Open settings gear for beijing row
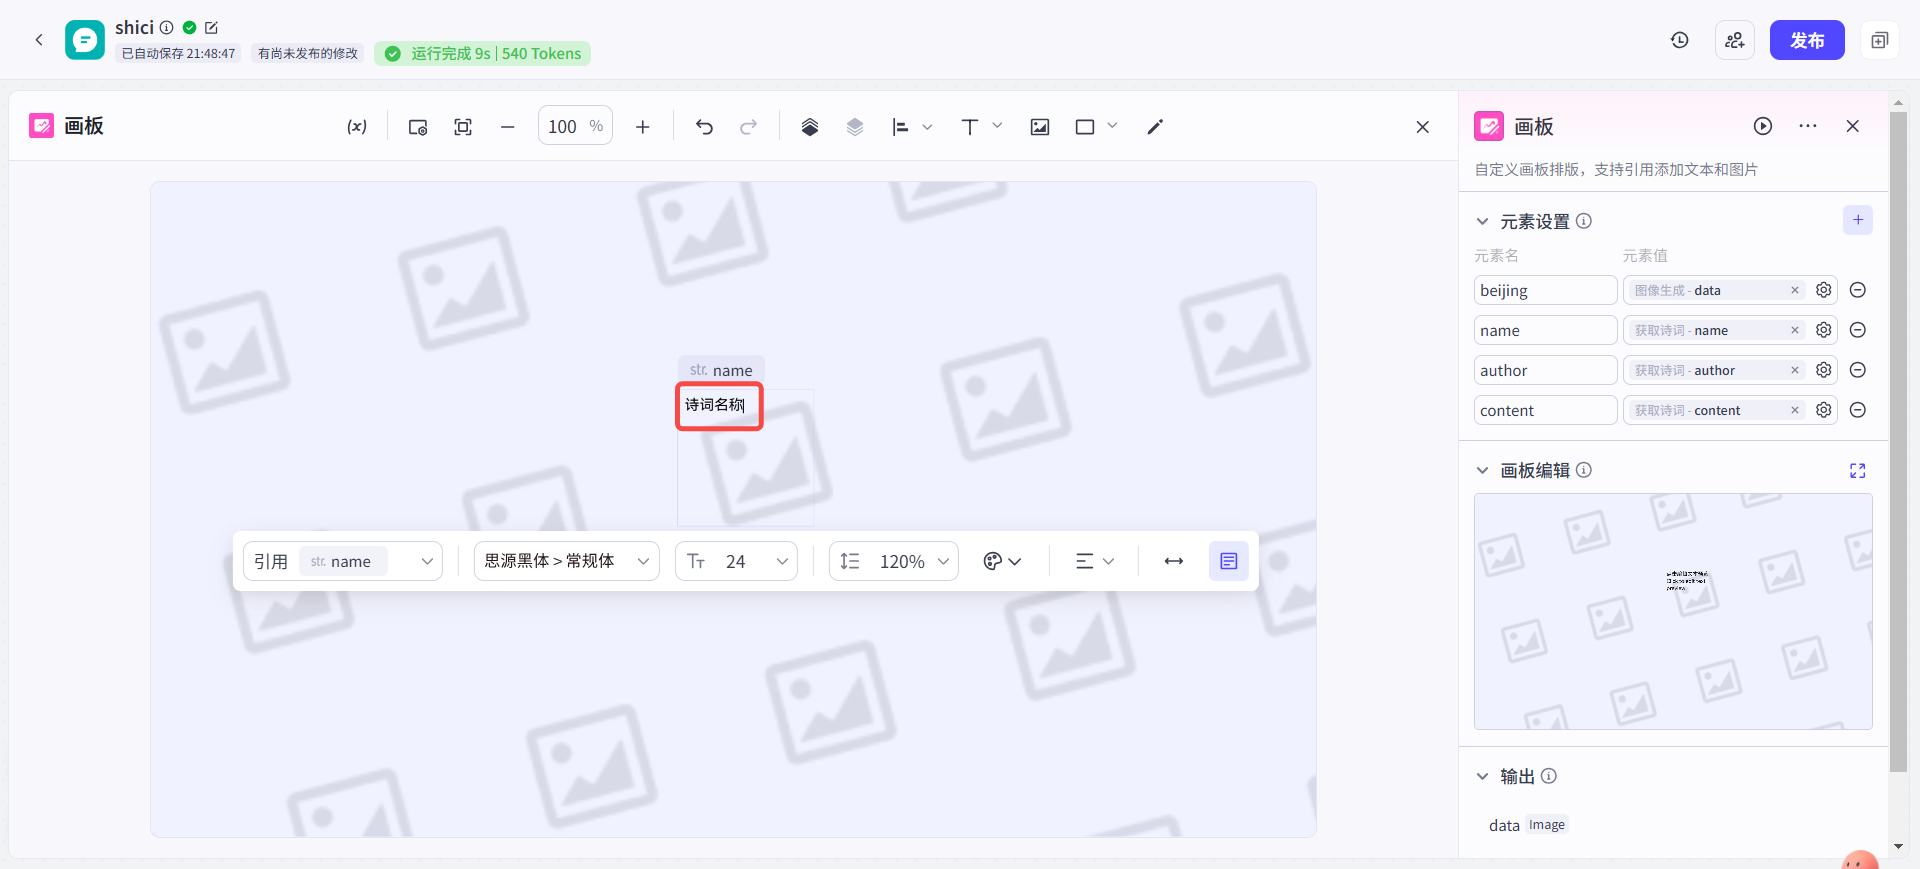The height and width of the screenshot is (869, 1920). tap(1824, 290)
